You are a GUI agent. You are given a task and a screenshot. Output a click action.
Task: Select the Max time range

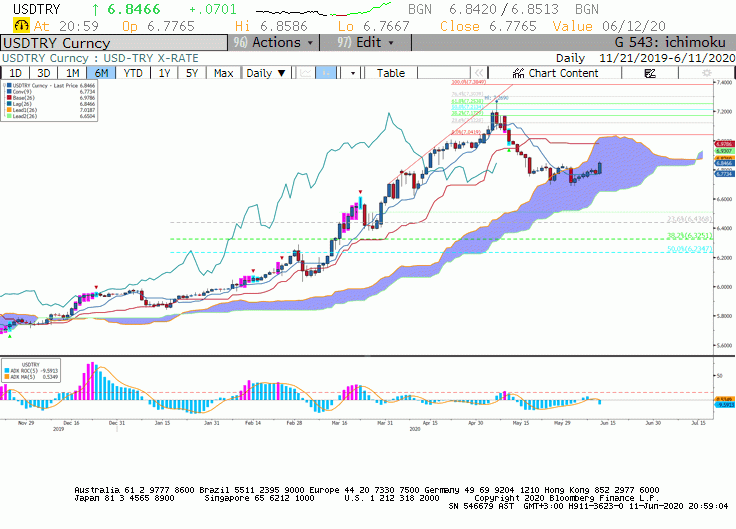click(223, 73)
